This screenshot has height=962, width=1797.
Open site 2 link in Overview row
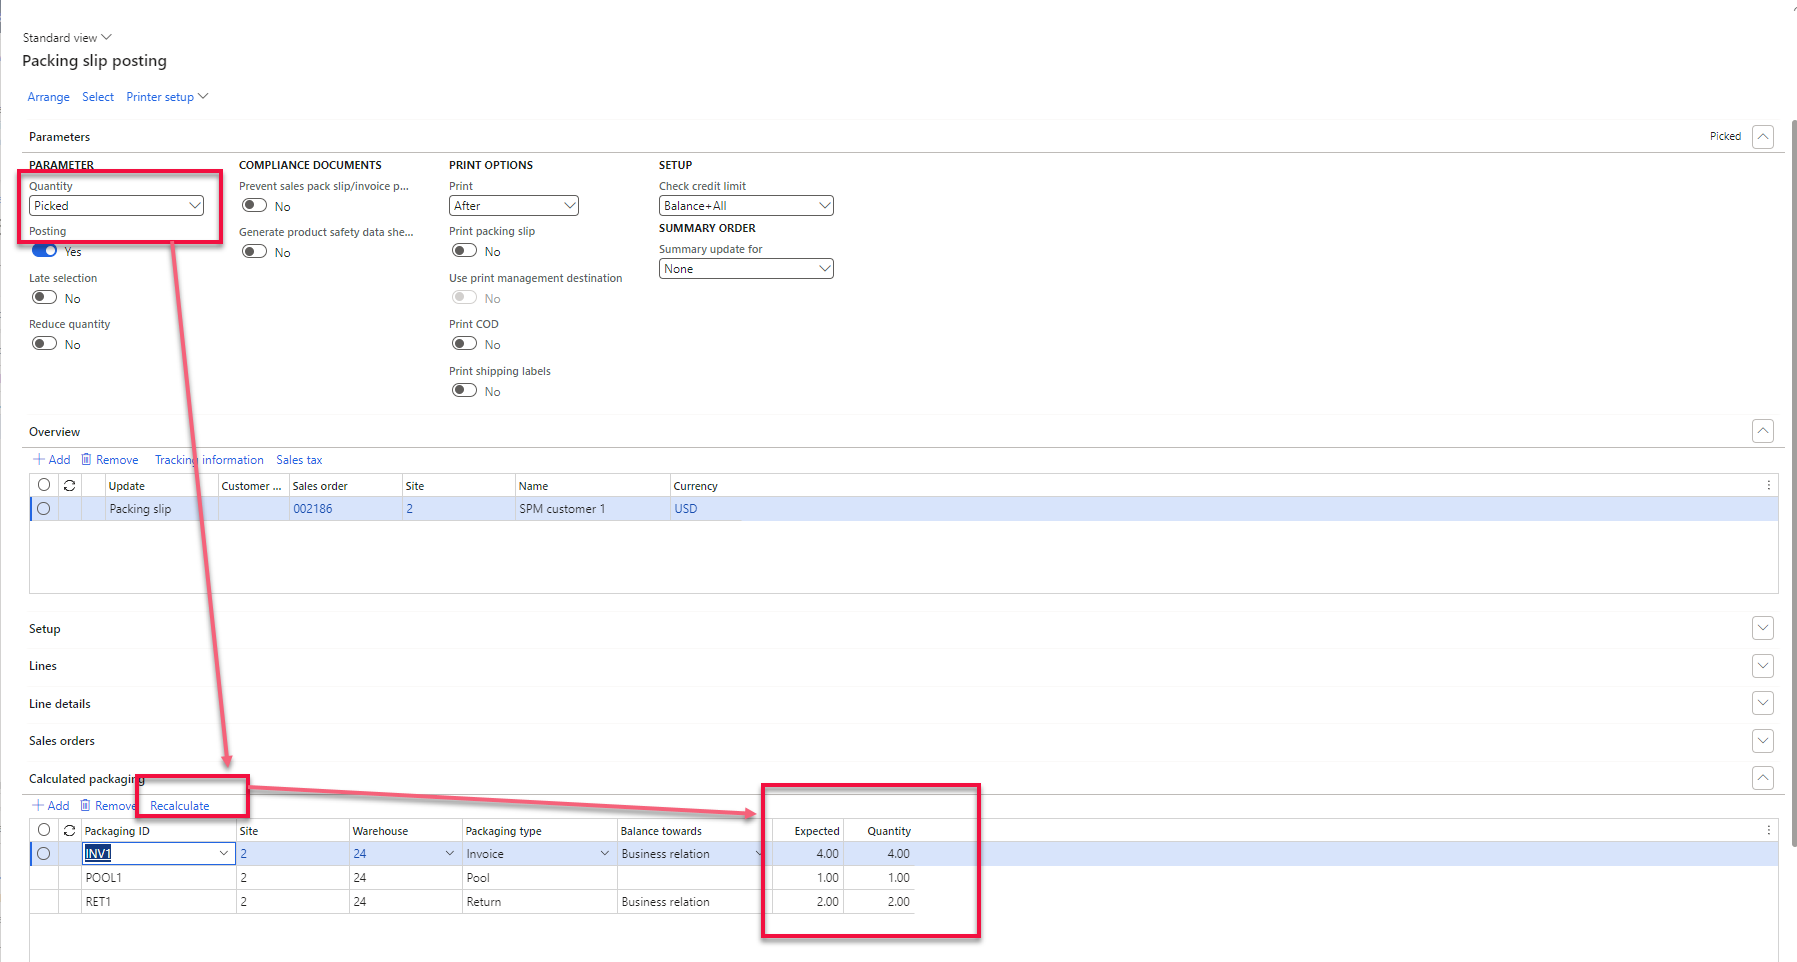(x=410, y=509)
